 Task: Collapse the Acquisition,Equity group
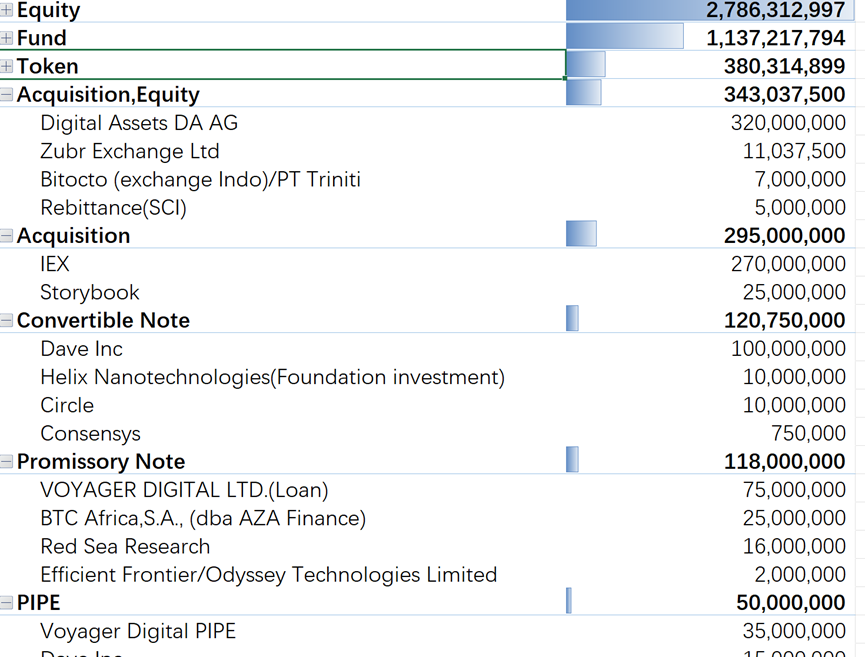click(x=8, y=94)
